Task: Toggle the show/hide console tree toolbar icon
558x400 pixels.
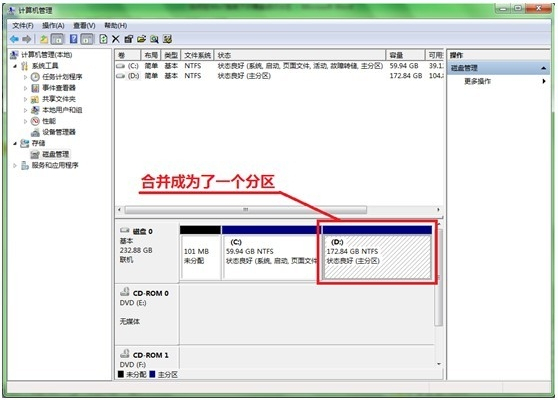Action: tap(58, 39)
